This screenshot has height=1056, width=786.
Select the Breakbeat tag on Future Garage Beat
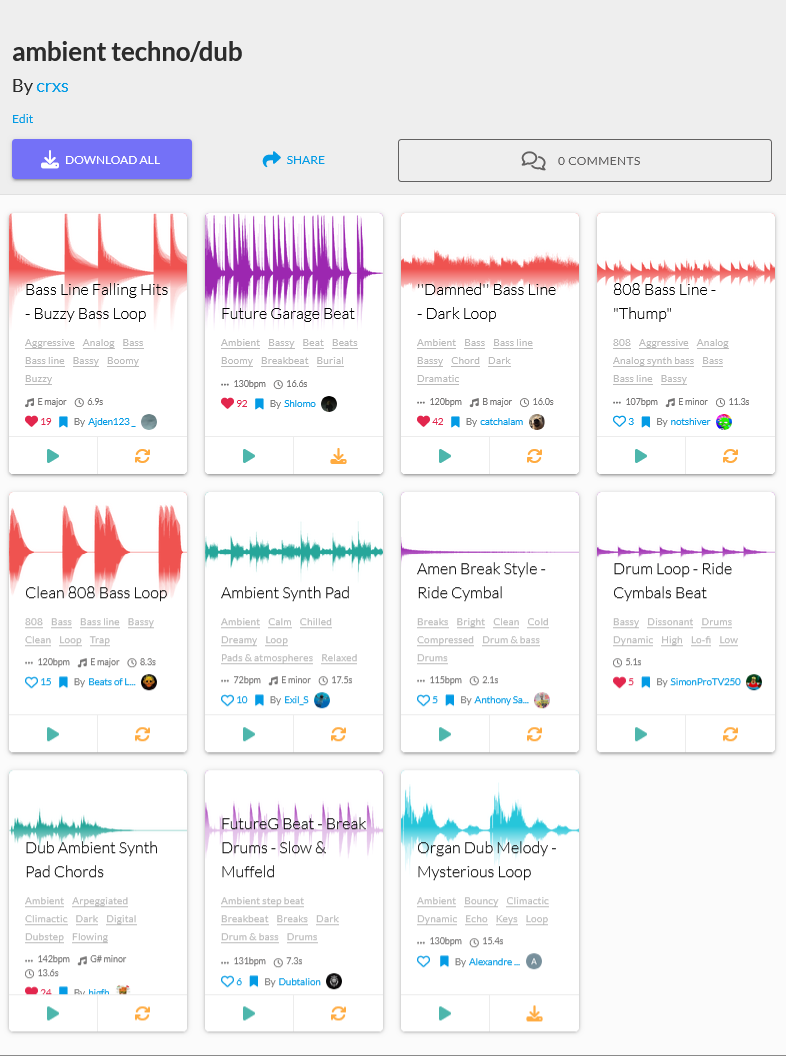point(284,361)
